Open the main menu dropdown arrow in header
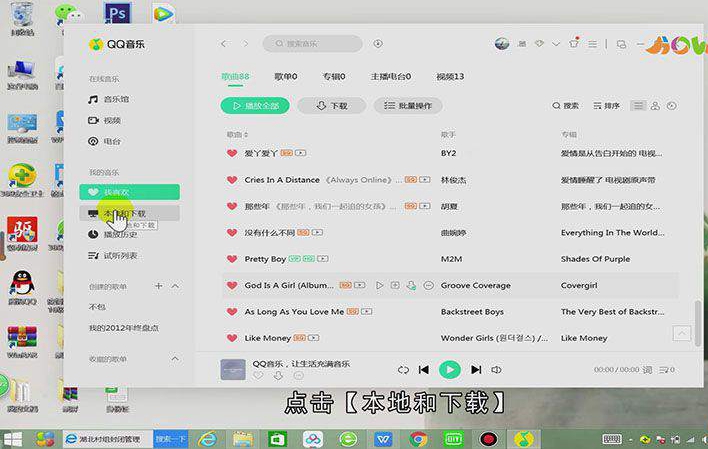This screenshot has height=449, width=708. pos(556,44)
